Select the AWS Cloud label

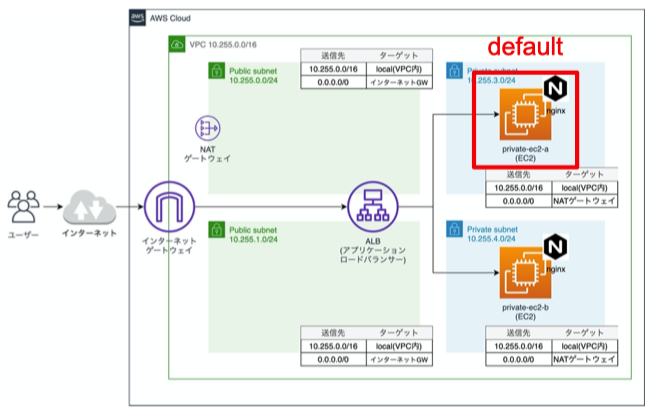tap(170, 18)
